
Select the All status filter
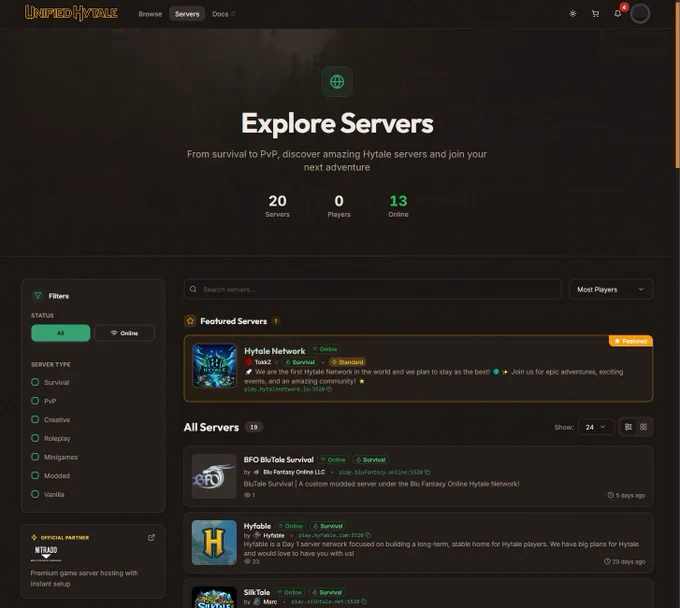[x=61, y=333]
